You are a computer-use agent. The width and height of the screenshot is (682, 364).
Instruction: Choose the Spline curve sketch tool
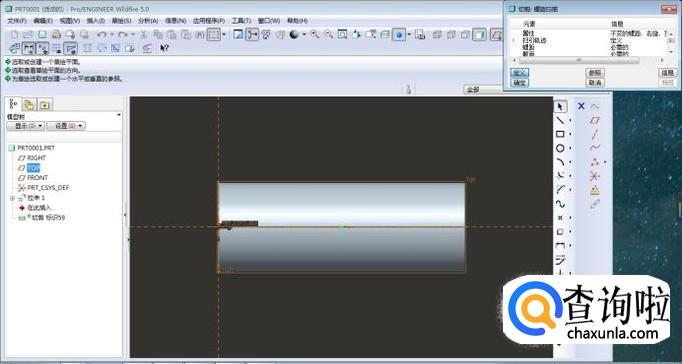pos(560,204)
